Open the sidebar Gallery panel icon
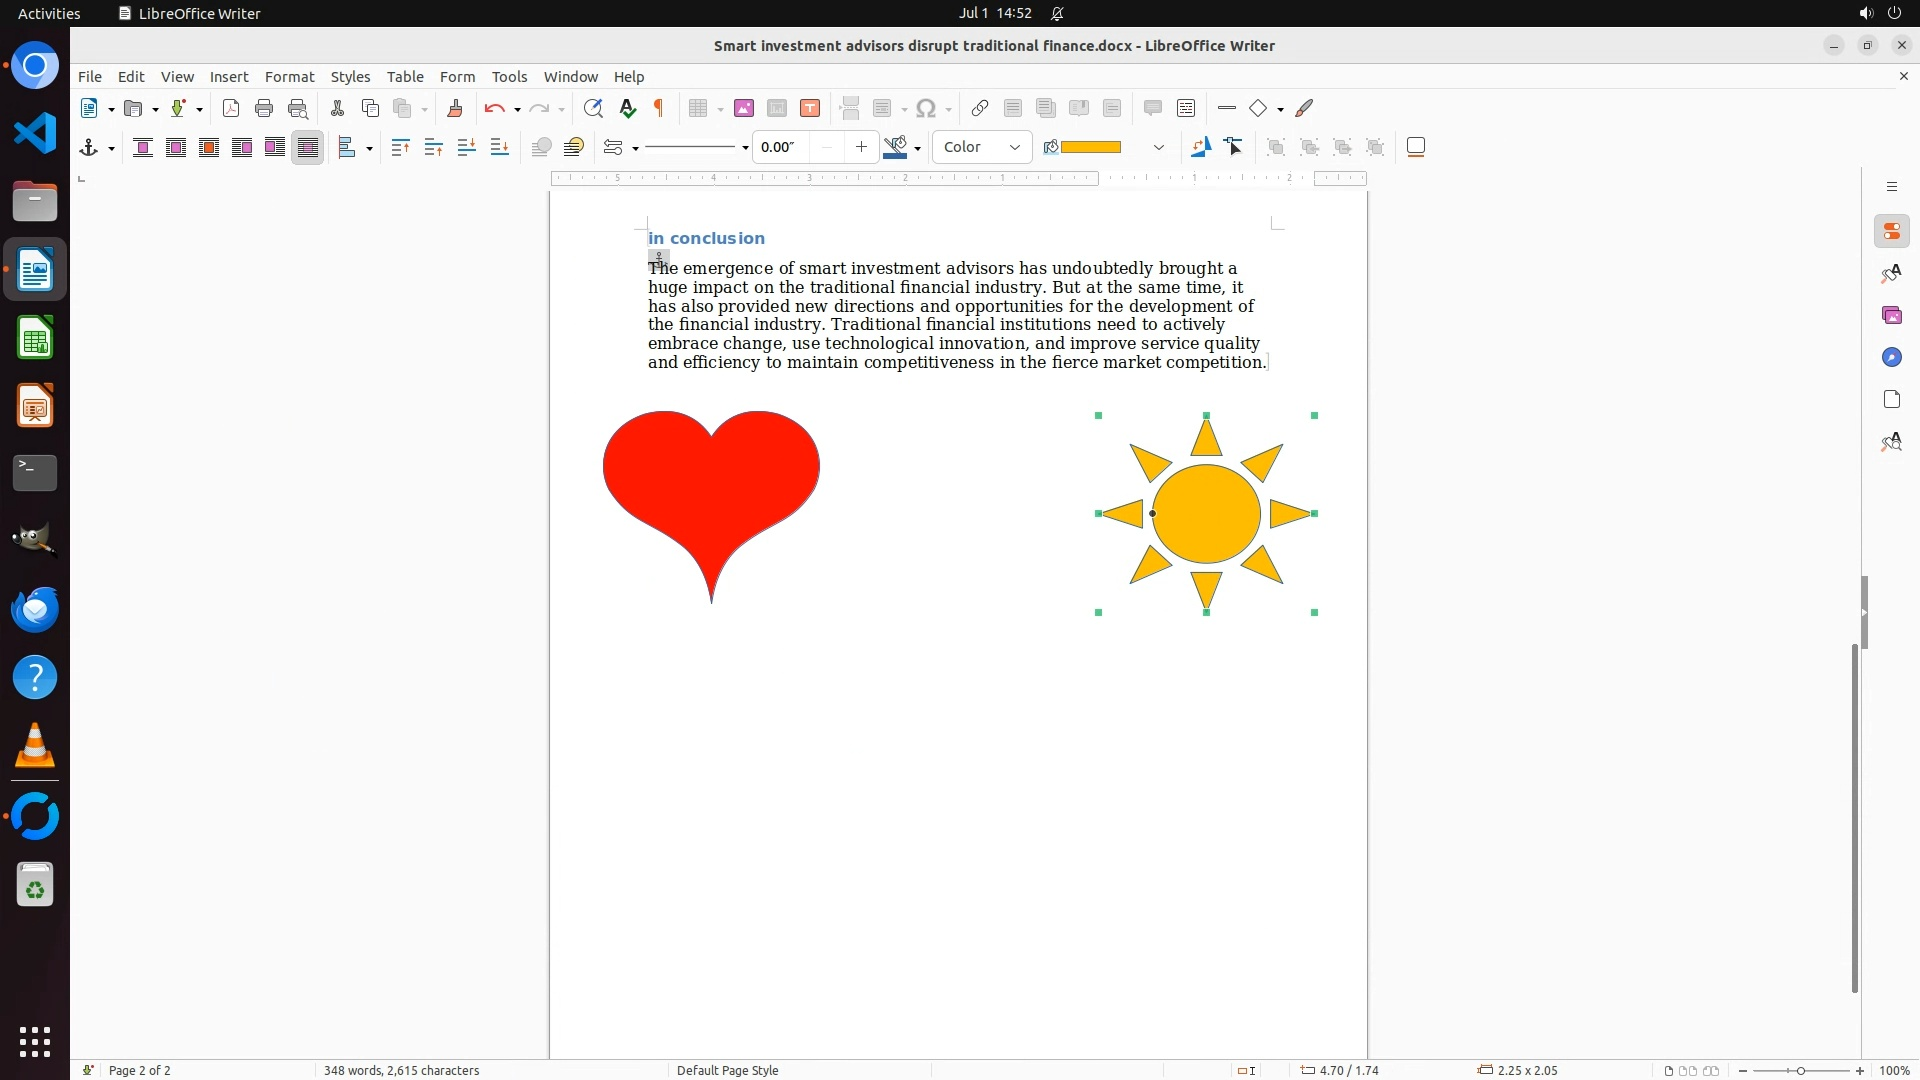Screen dimensions: 1920x1080 point(1891,316)
